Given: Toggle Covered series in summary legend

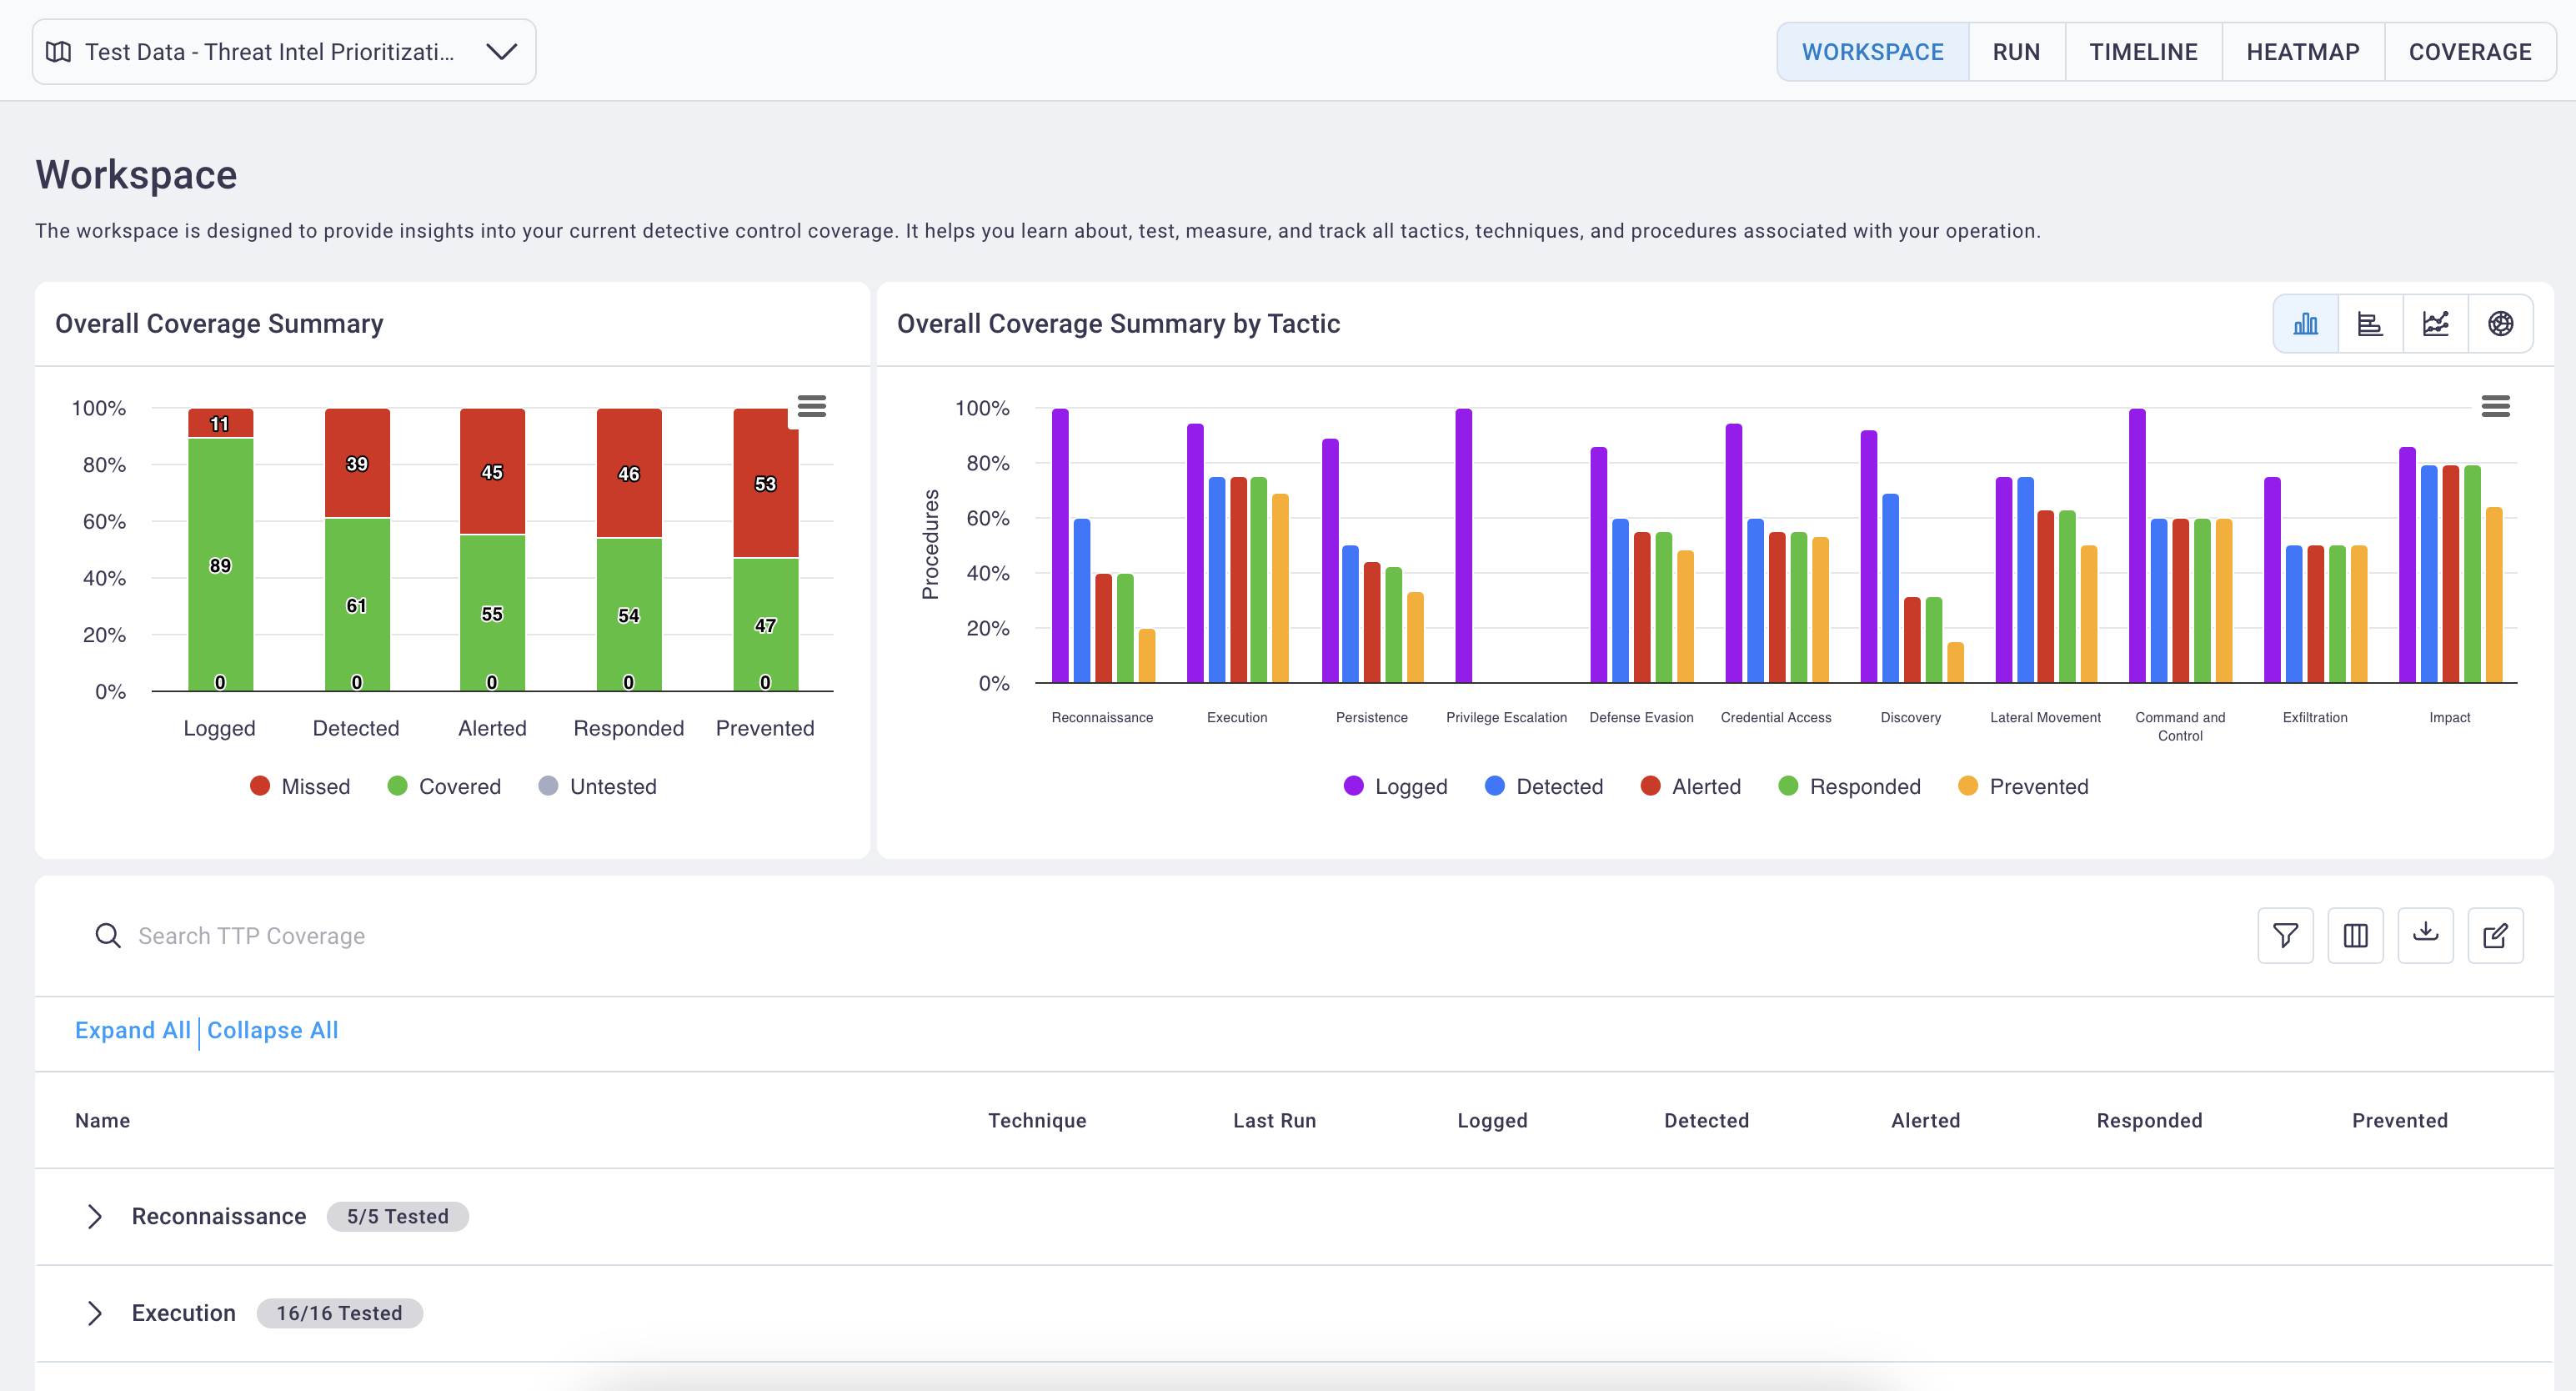Looking at the screenshot, I should (444, 786).
